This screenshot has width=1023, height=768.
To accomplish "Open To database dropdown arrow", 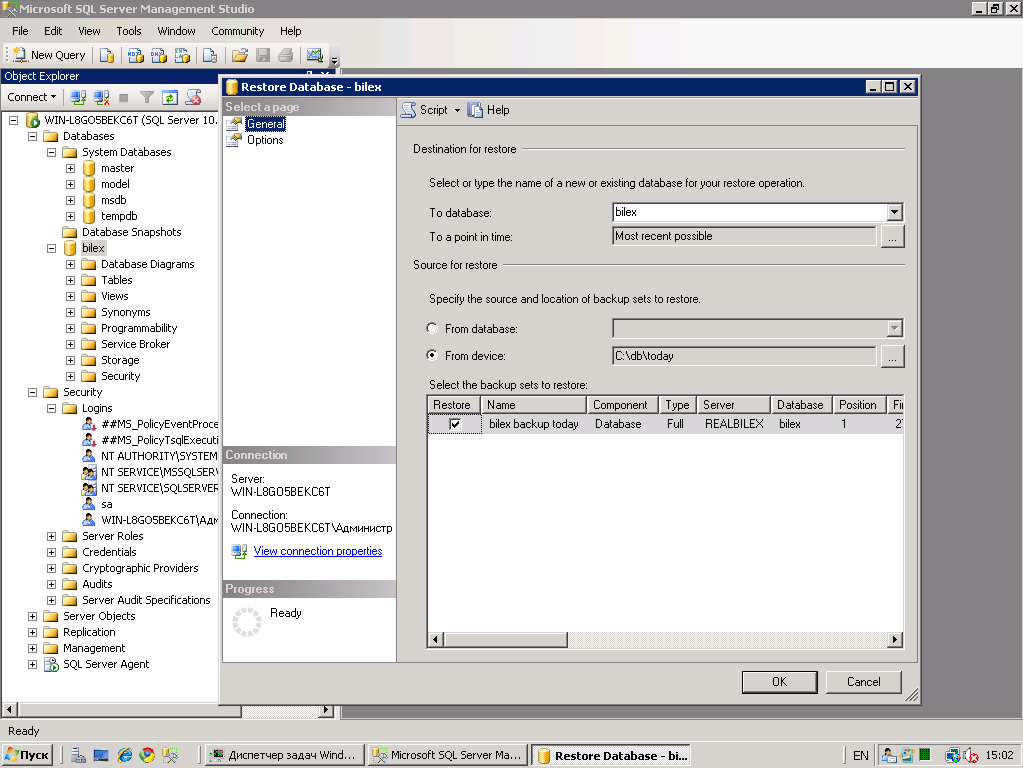I will [x=894, y=212].
